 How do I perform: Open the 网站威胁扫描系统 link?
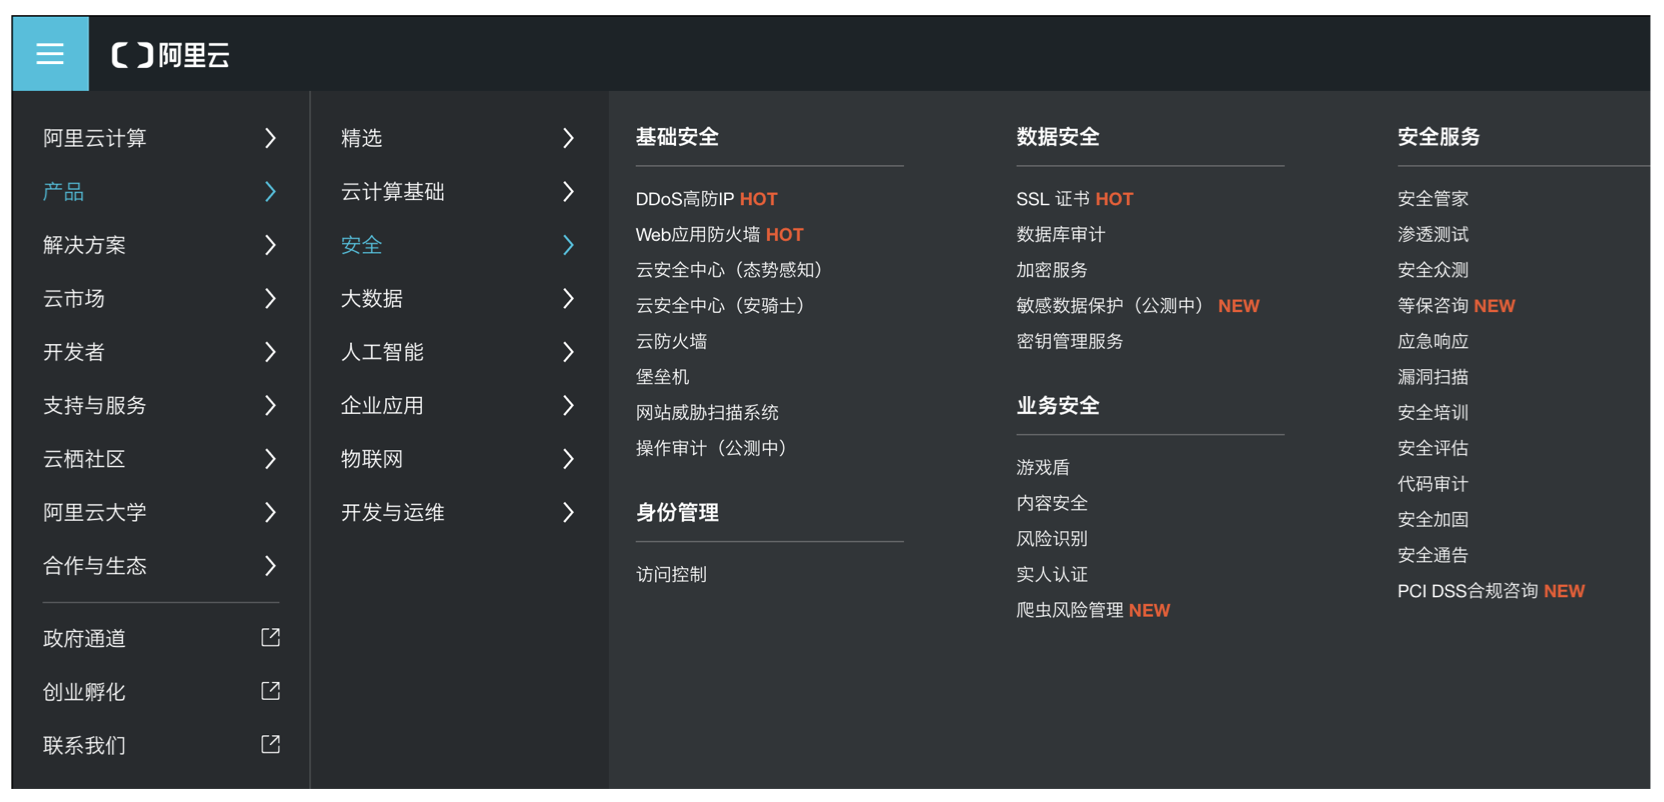coord(707,412)
